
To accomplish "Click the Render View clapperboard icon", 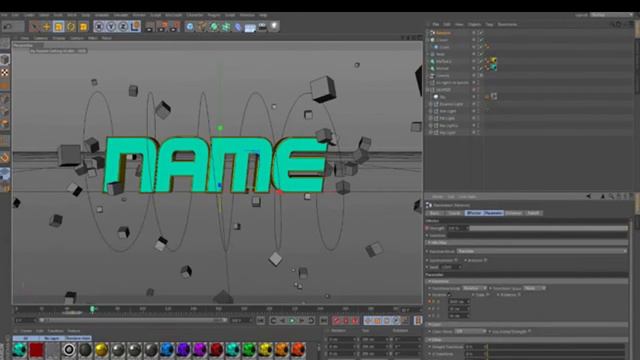I will (150, 27).
